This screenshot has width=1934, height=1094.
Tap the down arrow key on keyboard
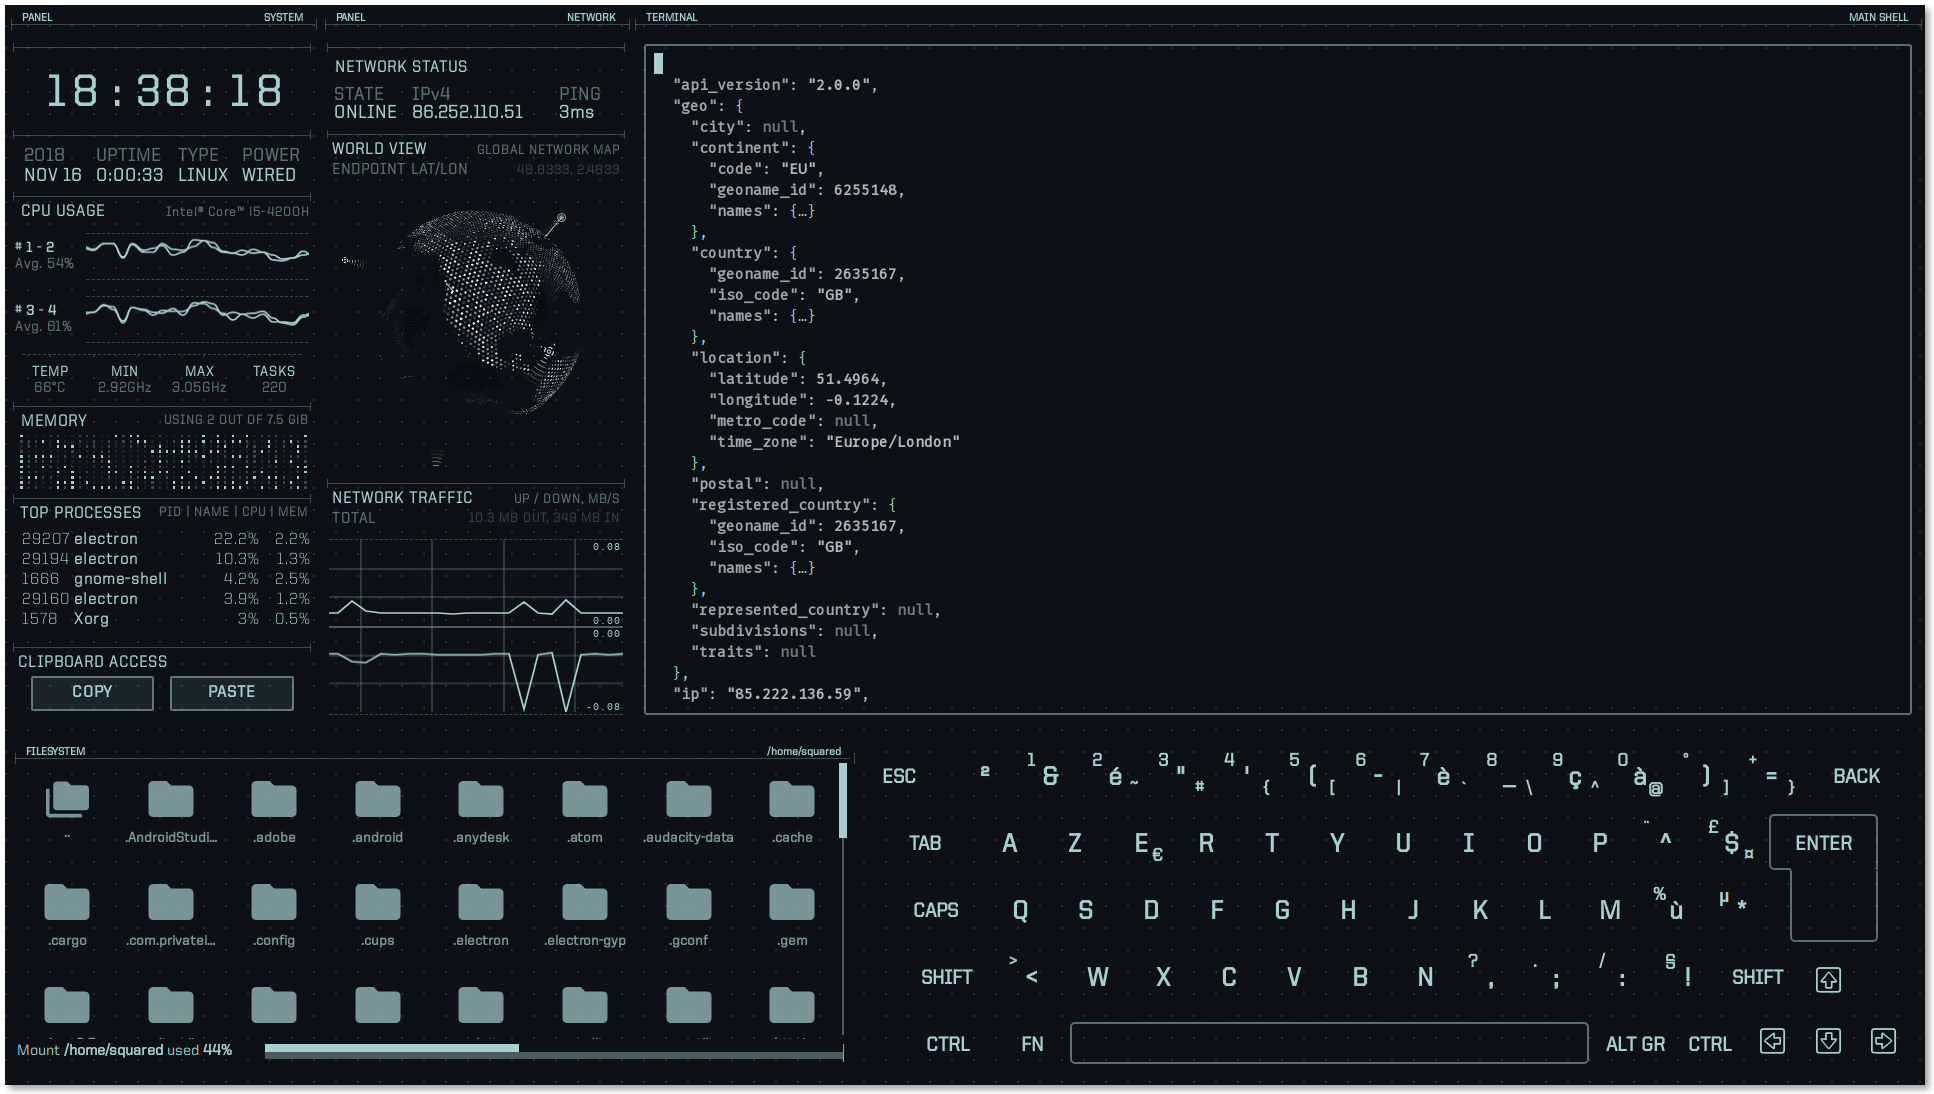tap(1828, 1042)
